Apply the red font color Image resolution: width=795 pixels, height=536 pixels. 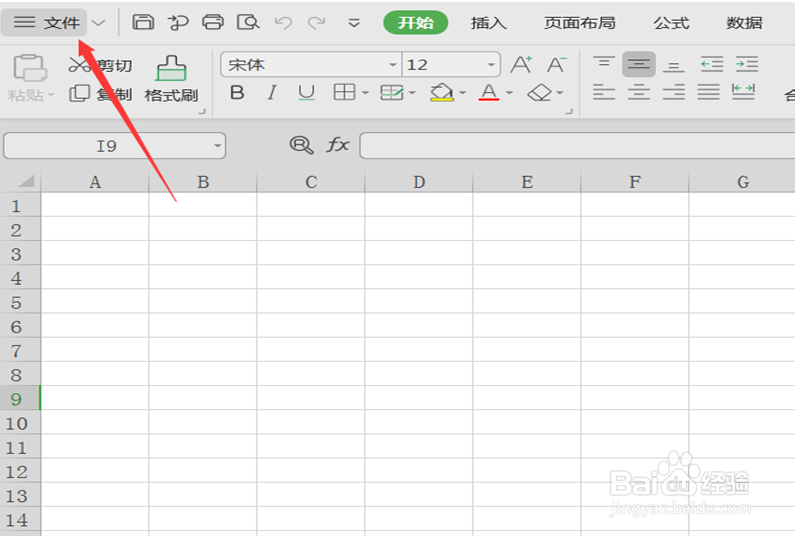coord(489,92)
